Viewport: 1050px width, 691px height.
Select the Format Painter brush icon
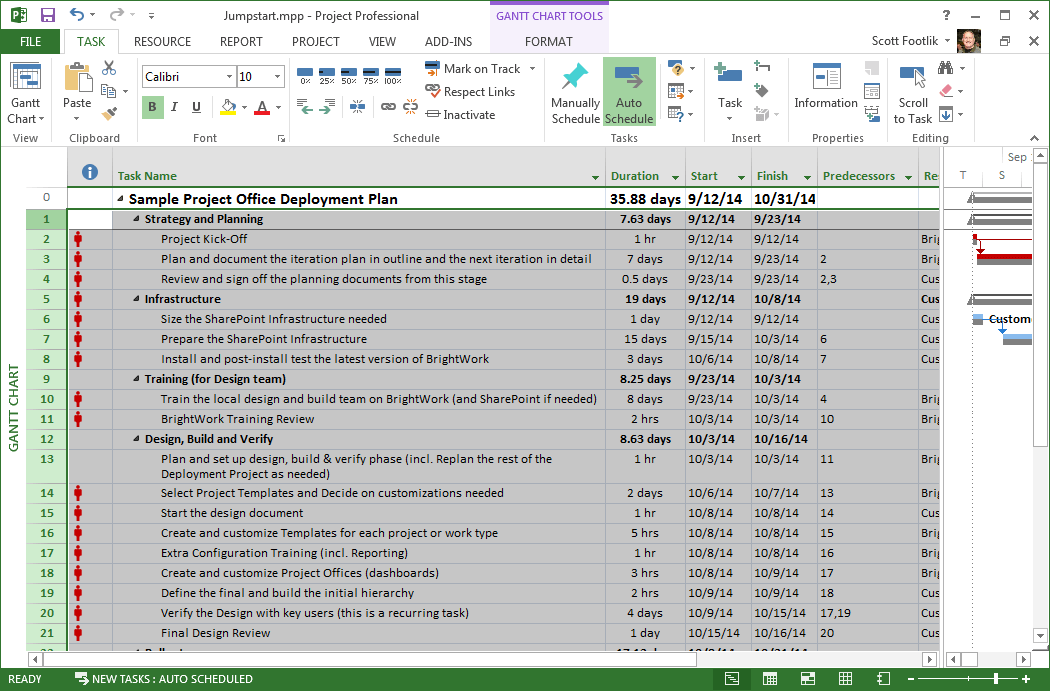coord(109,114)
